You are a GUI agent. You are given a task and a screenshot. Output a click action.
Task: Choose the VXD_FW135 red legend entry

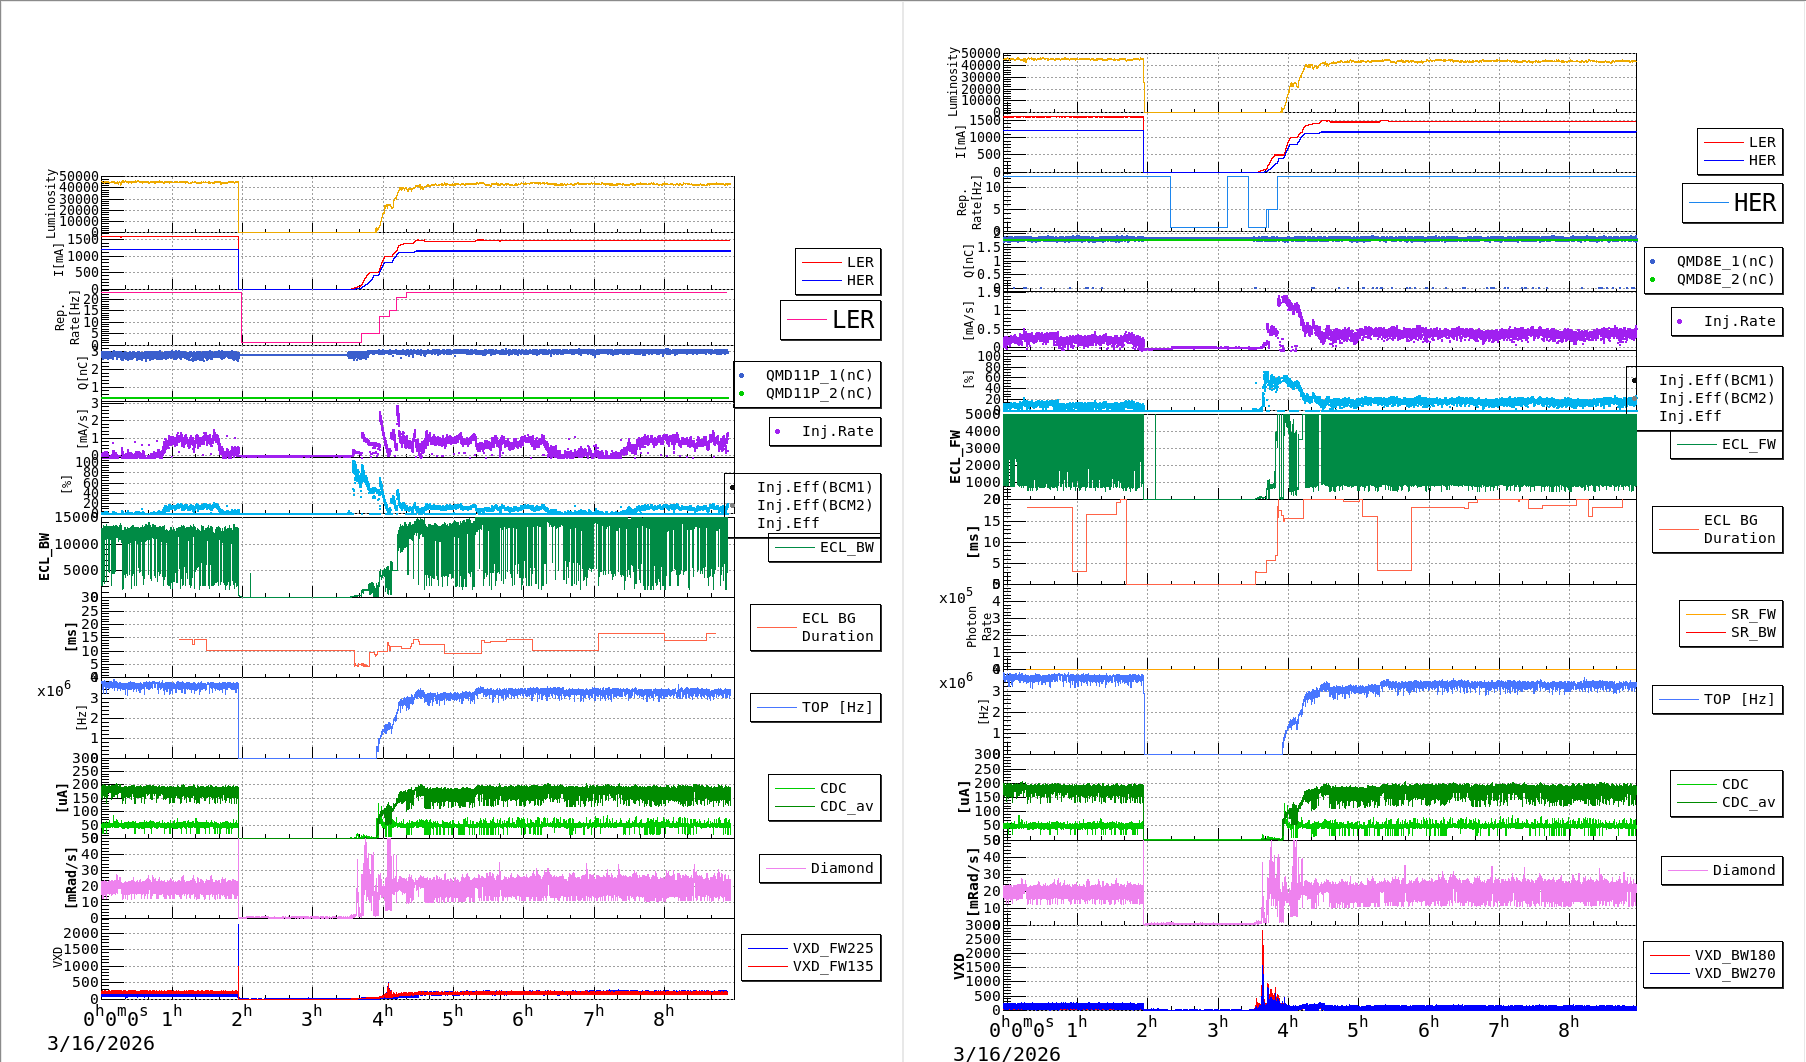[811, 966]
